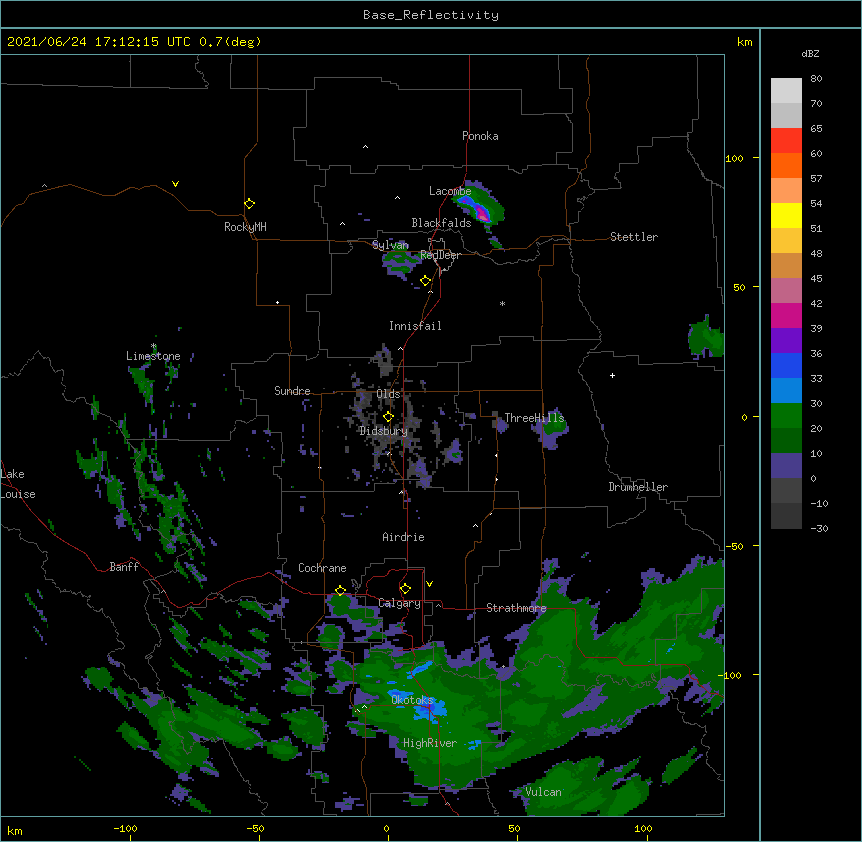The image size is (862, 842).
Task: Select the yellow swatch below 54 dBZ
Action: (786, 216)
